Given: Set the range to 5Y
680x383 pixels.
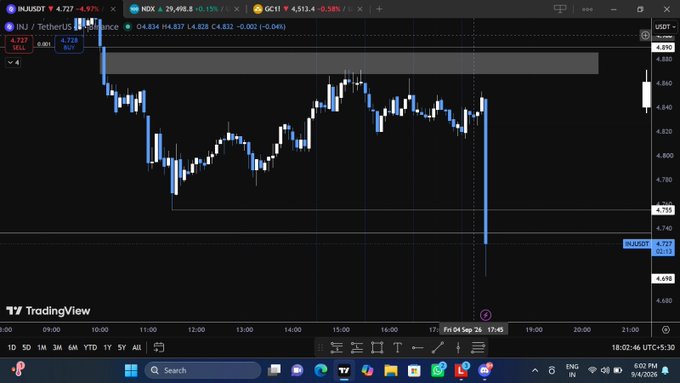Looking at the screenshot, I should [x=122, y=347].
